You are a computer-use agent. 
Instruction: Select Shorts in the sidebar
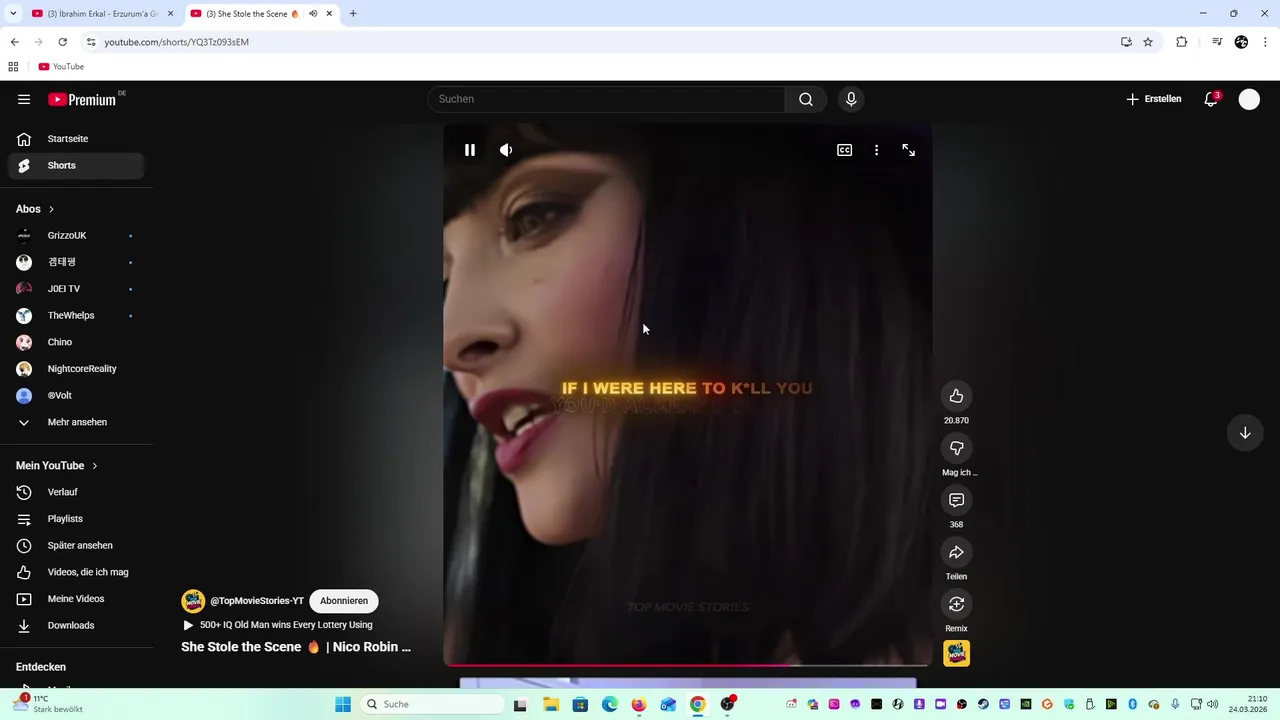76,166
